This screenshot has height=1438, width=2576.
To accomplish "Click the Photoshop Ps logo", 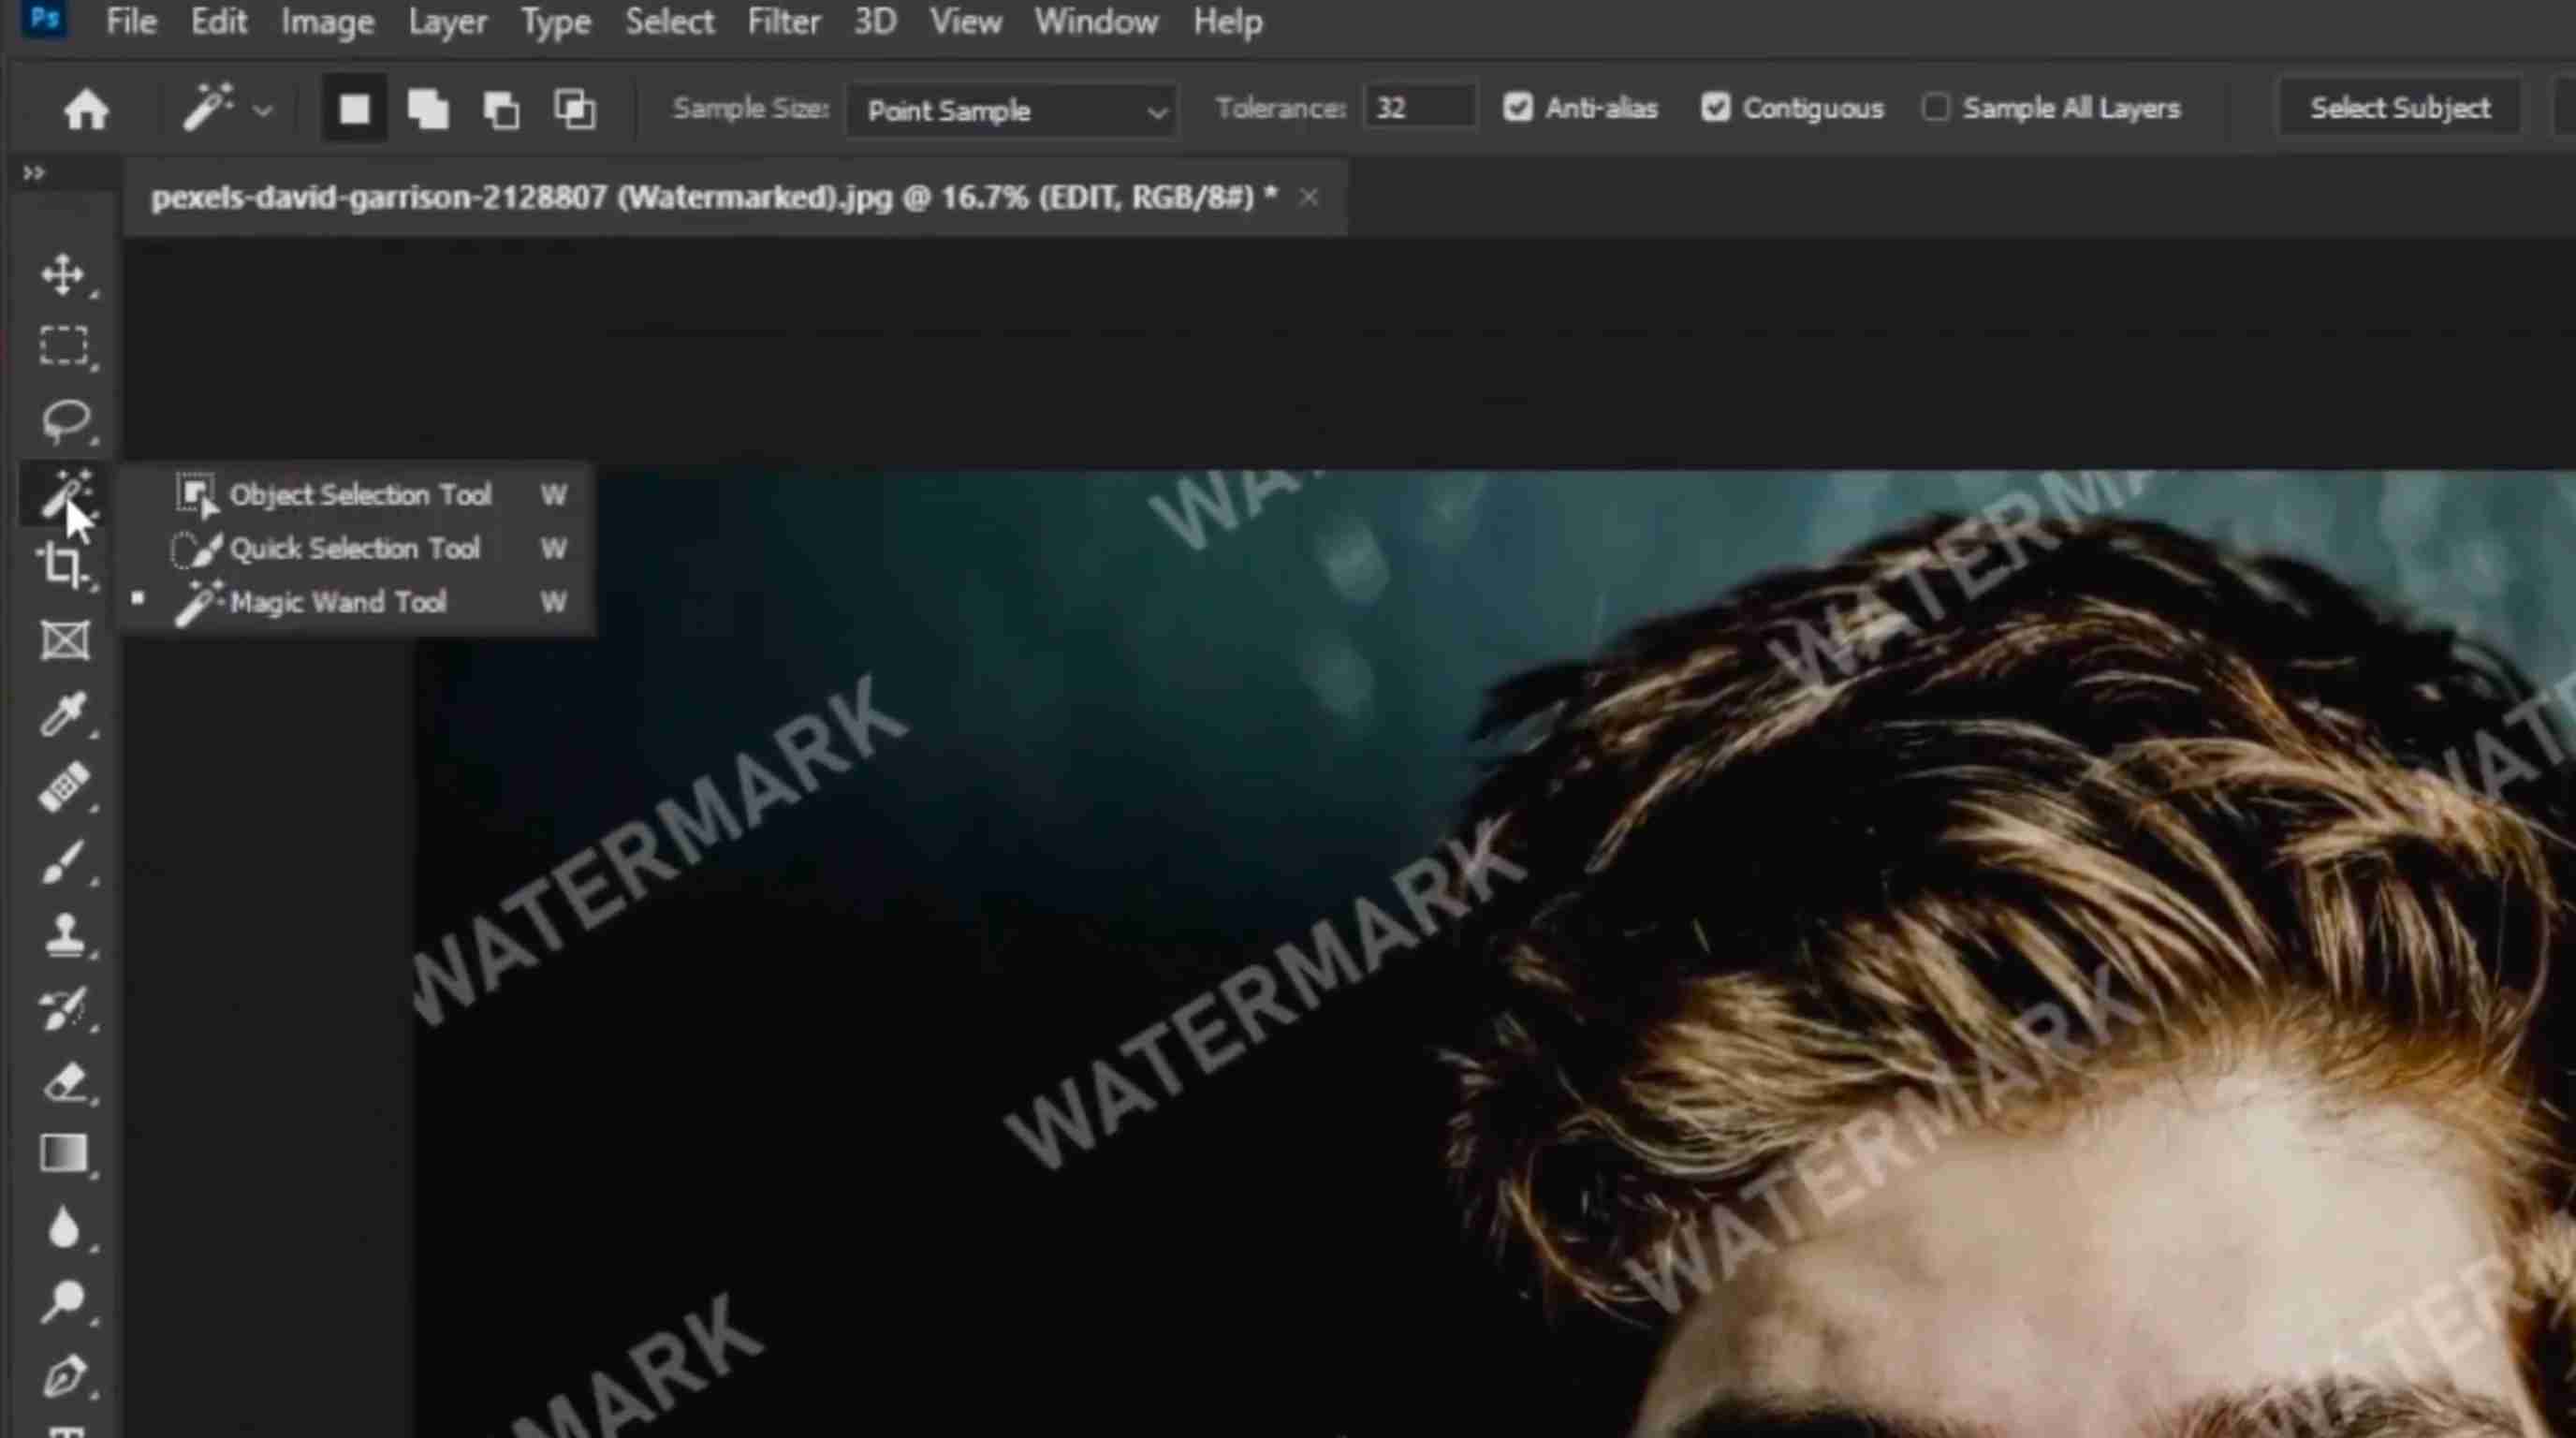I will click(44, 20).
